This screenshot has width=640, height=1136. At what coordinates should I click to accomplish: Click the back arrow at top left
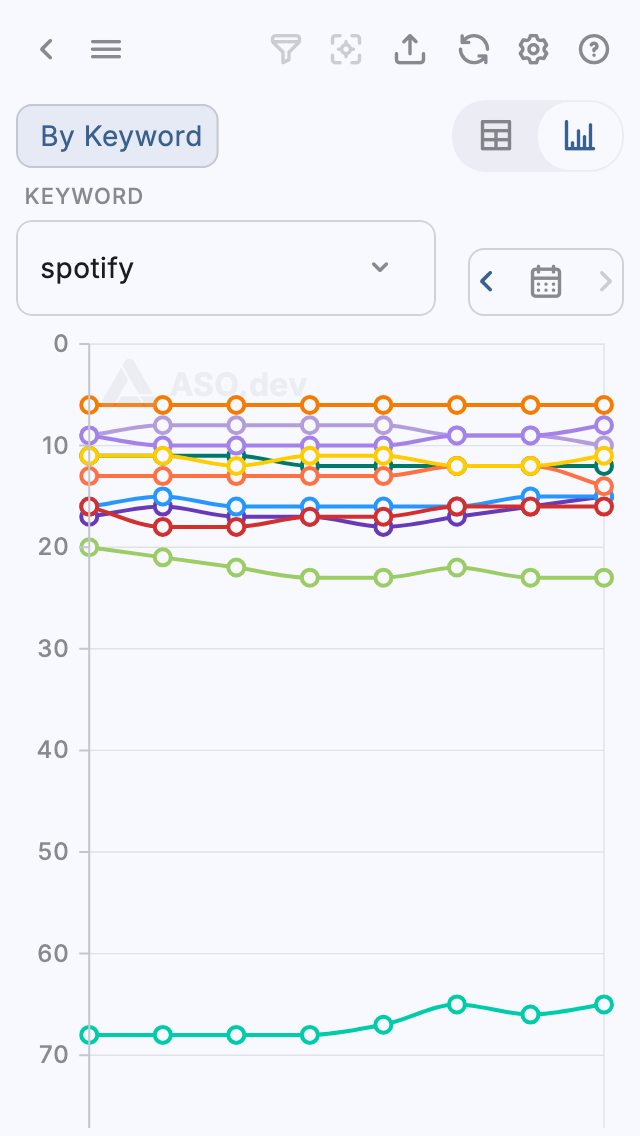[x=46, y=49]
